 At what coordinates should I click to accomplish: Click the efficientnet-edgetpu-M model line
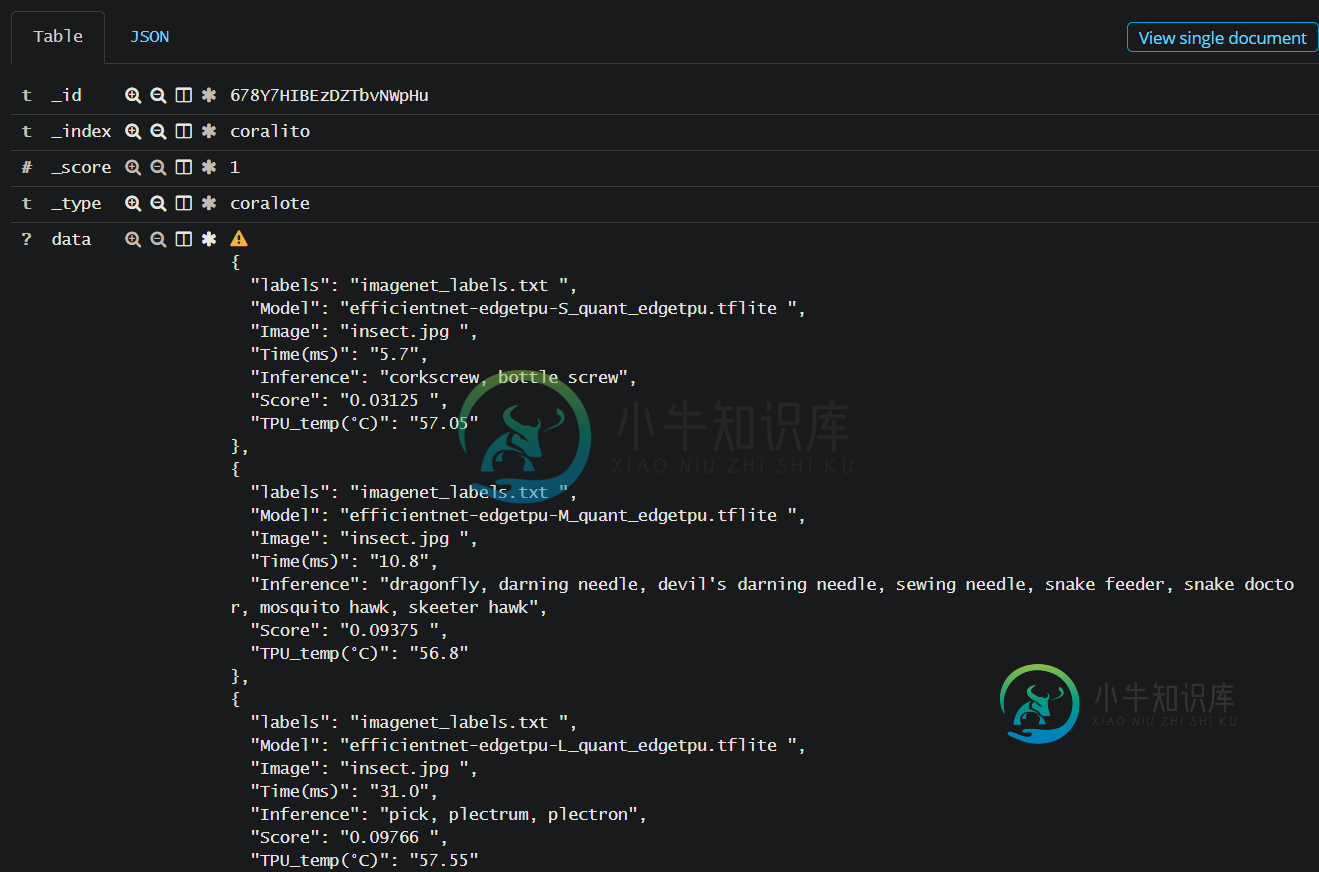click(528, 515)
